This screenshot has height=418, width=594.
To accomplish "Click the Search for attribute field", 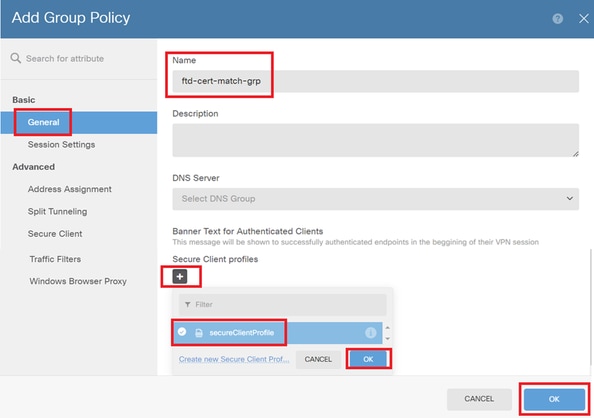I will tap(65, 58).
